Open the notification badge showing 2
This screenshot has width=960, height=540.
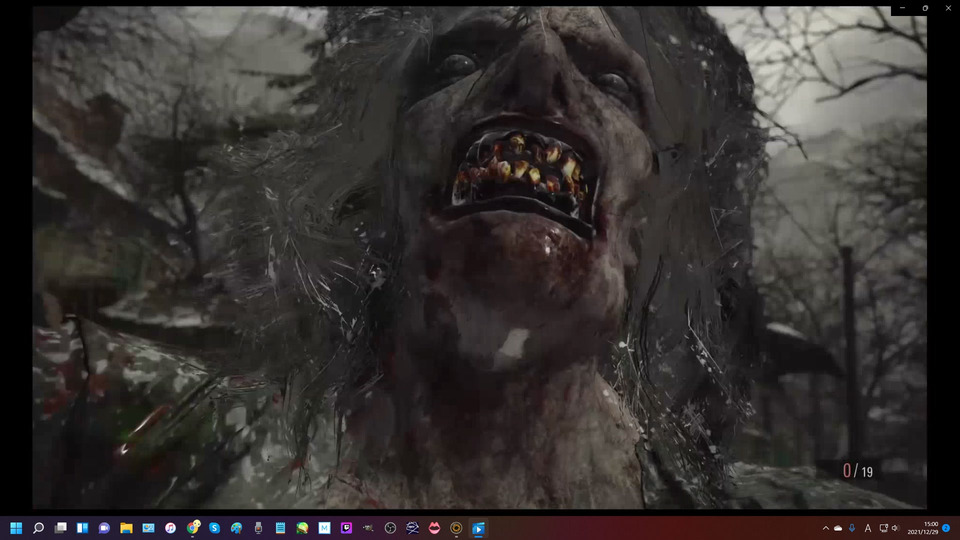[946, 528]
